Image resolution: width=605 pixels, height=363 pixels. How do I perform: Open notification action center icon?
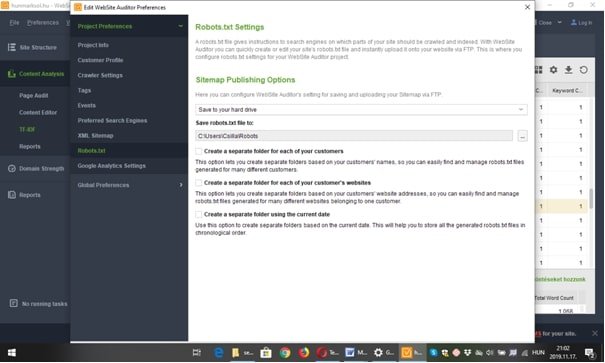pos(589,353)
